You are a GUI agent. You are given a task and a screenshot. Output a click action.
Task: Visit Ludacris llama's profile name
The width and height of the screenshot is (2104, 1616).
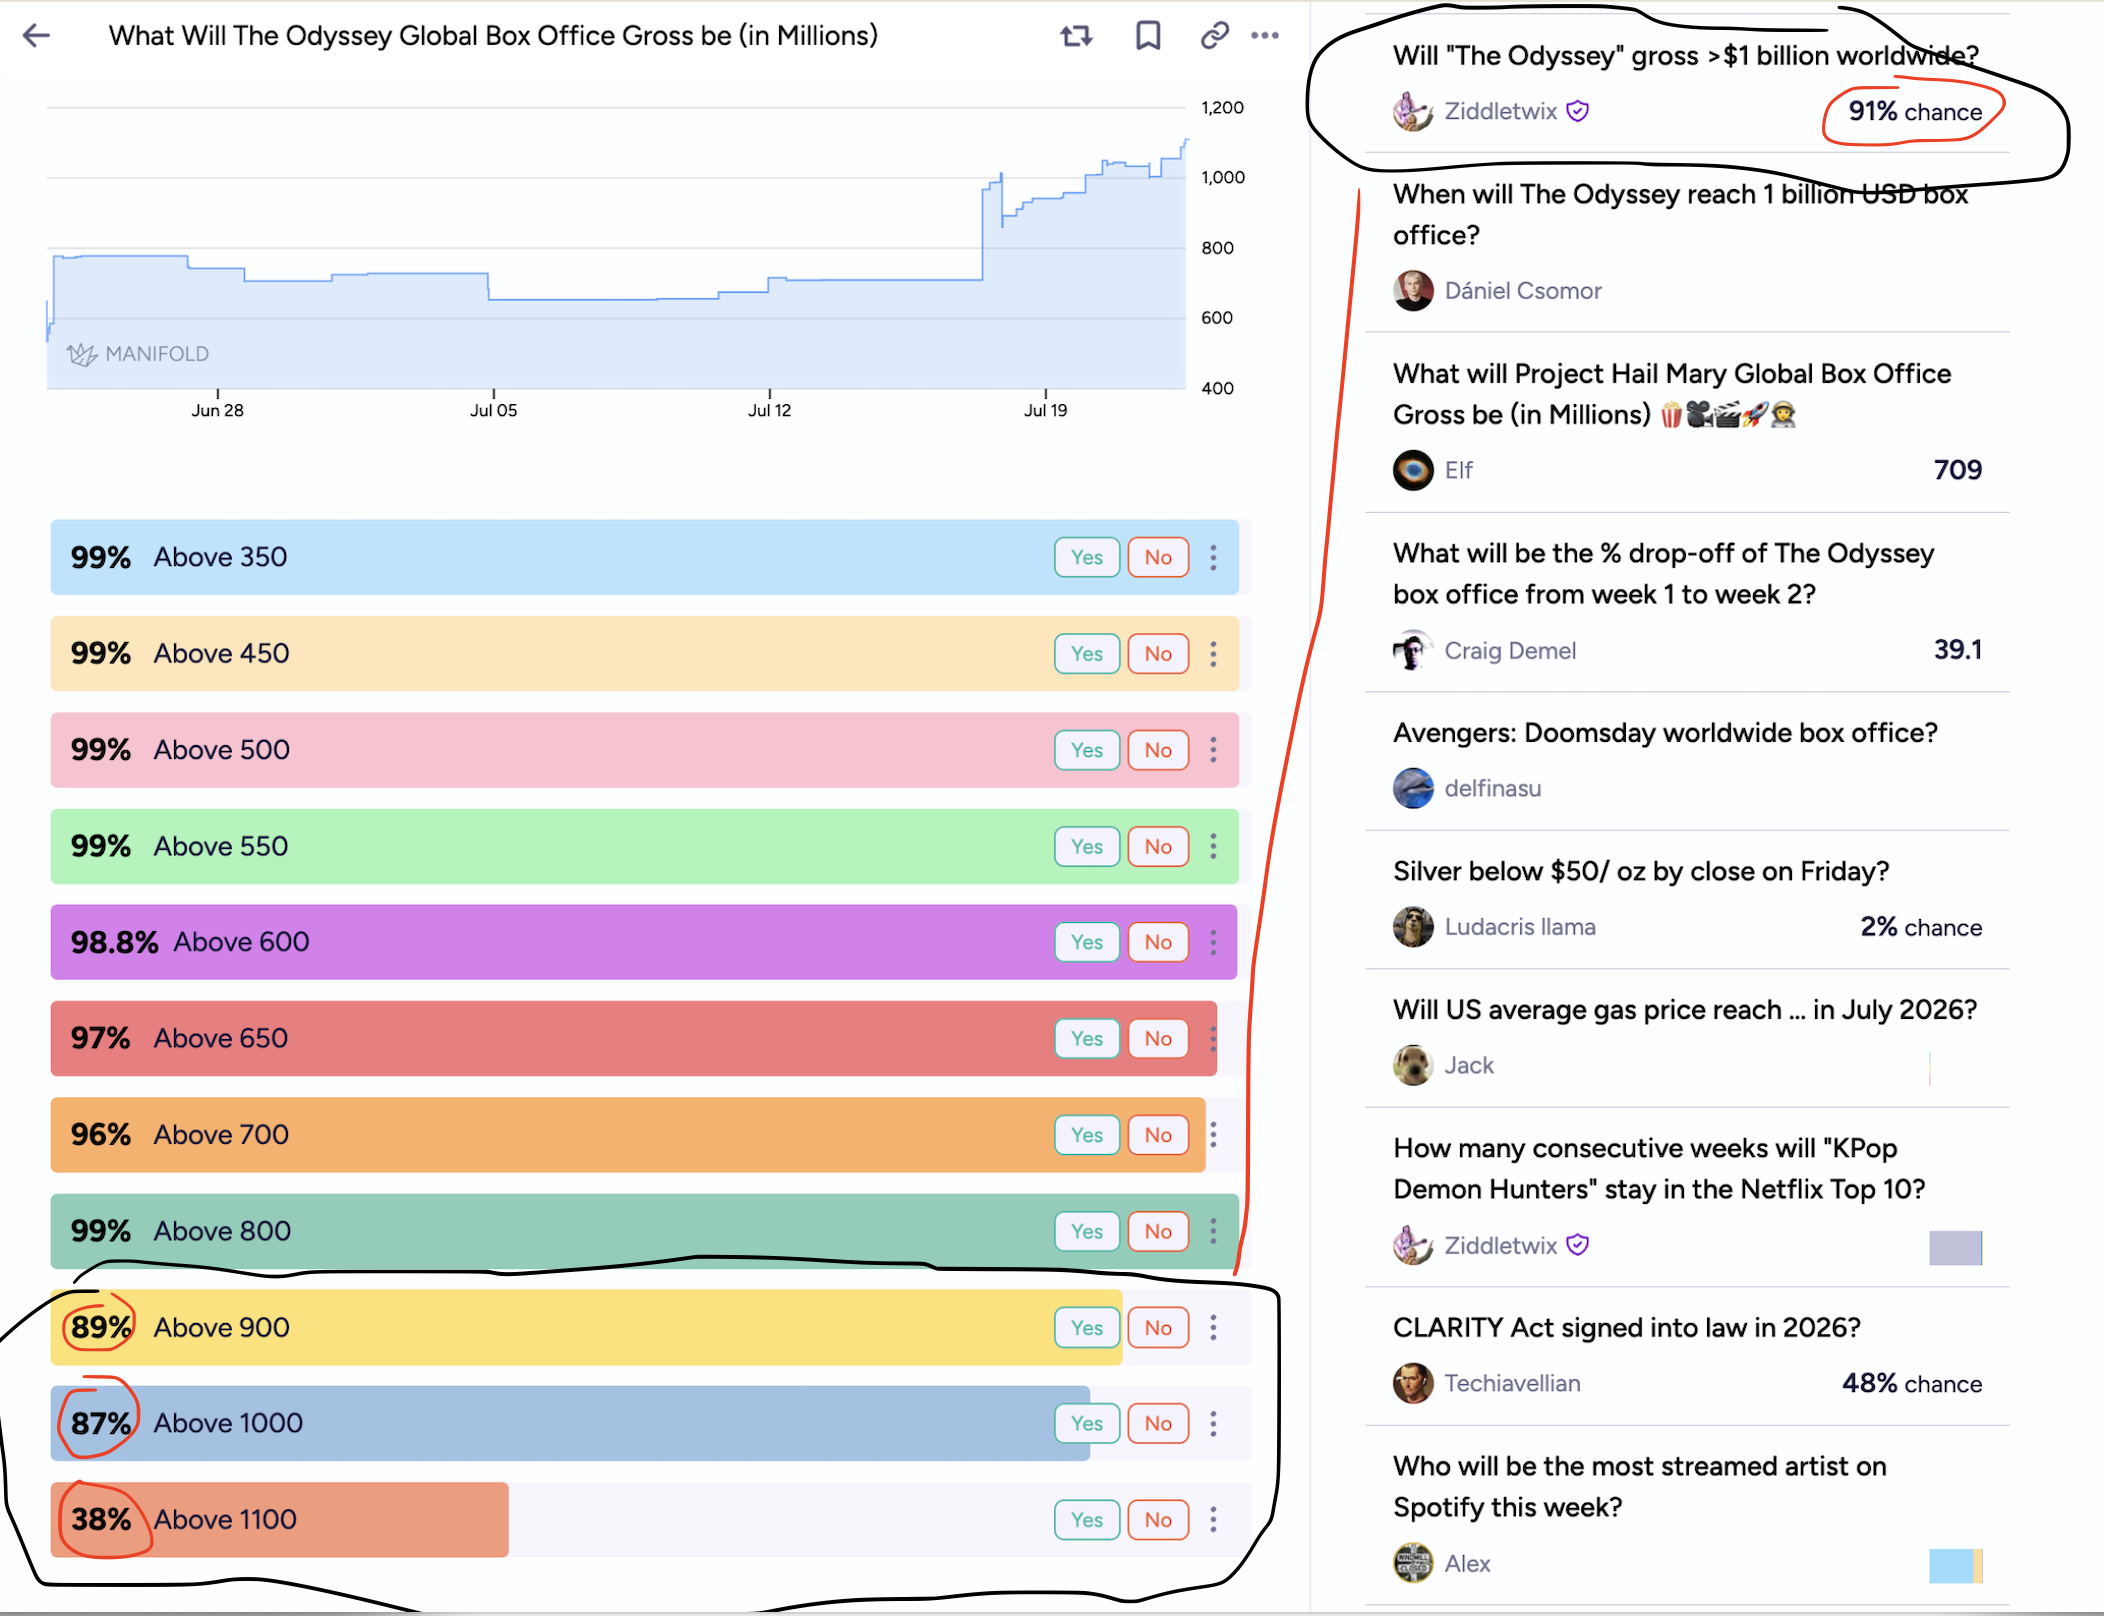(x=1520, y=927)
